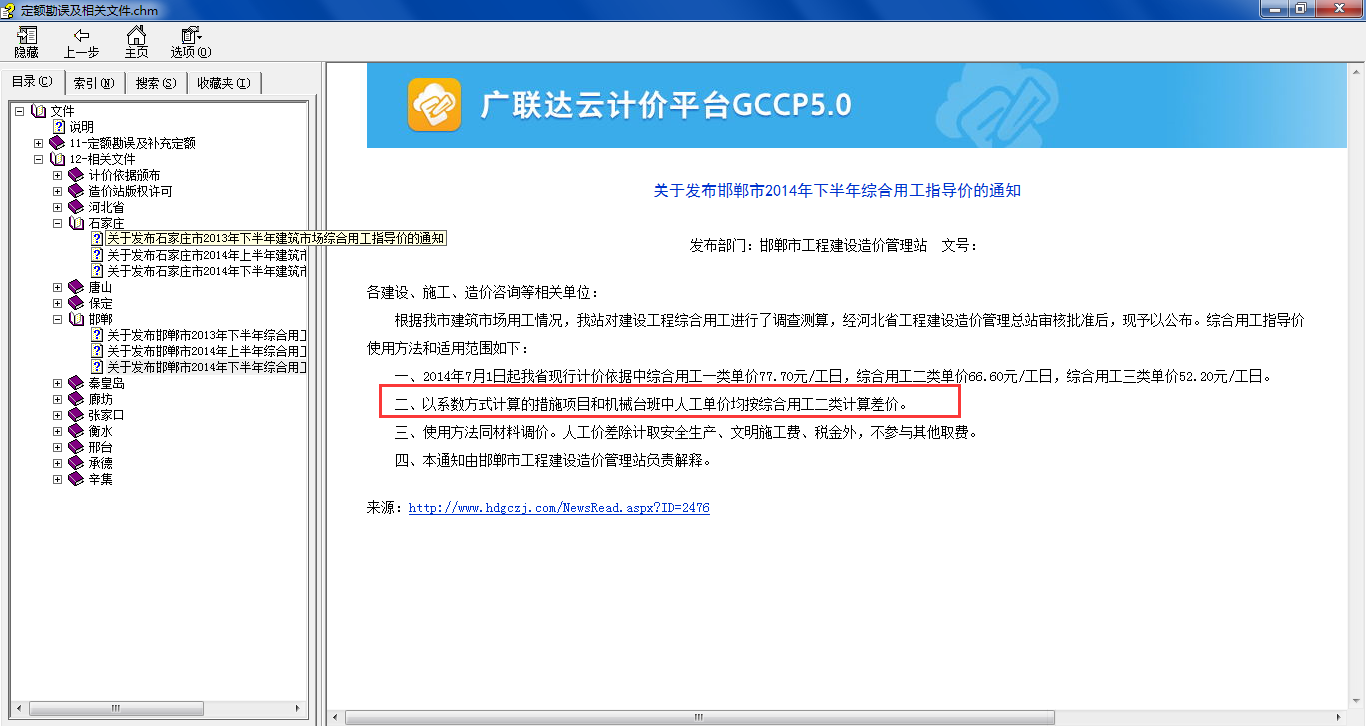This screenshot has height=726, width=1366.
Task: Select the 廊坊 label in tree
Action: 100,399
